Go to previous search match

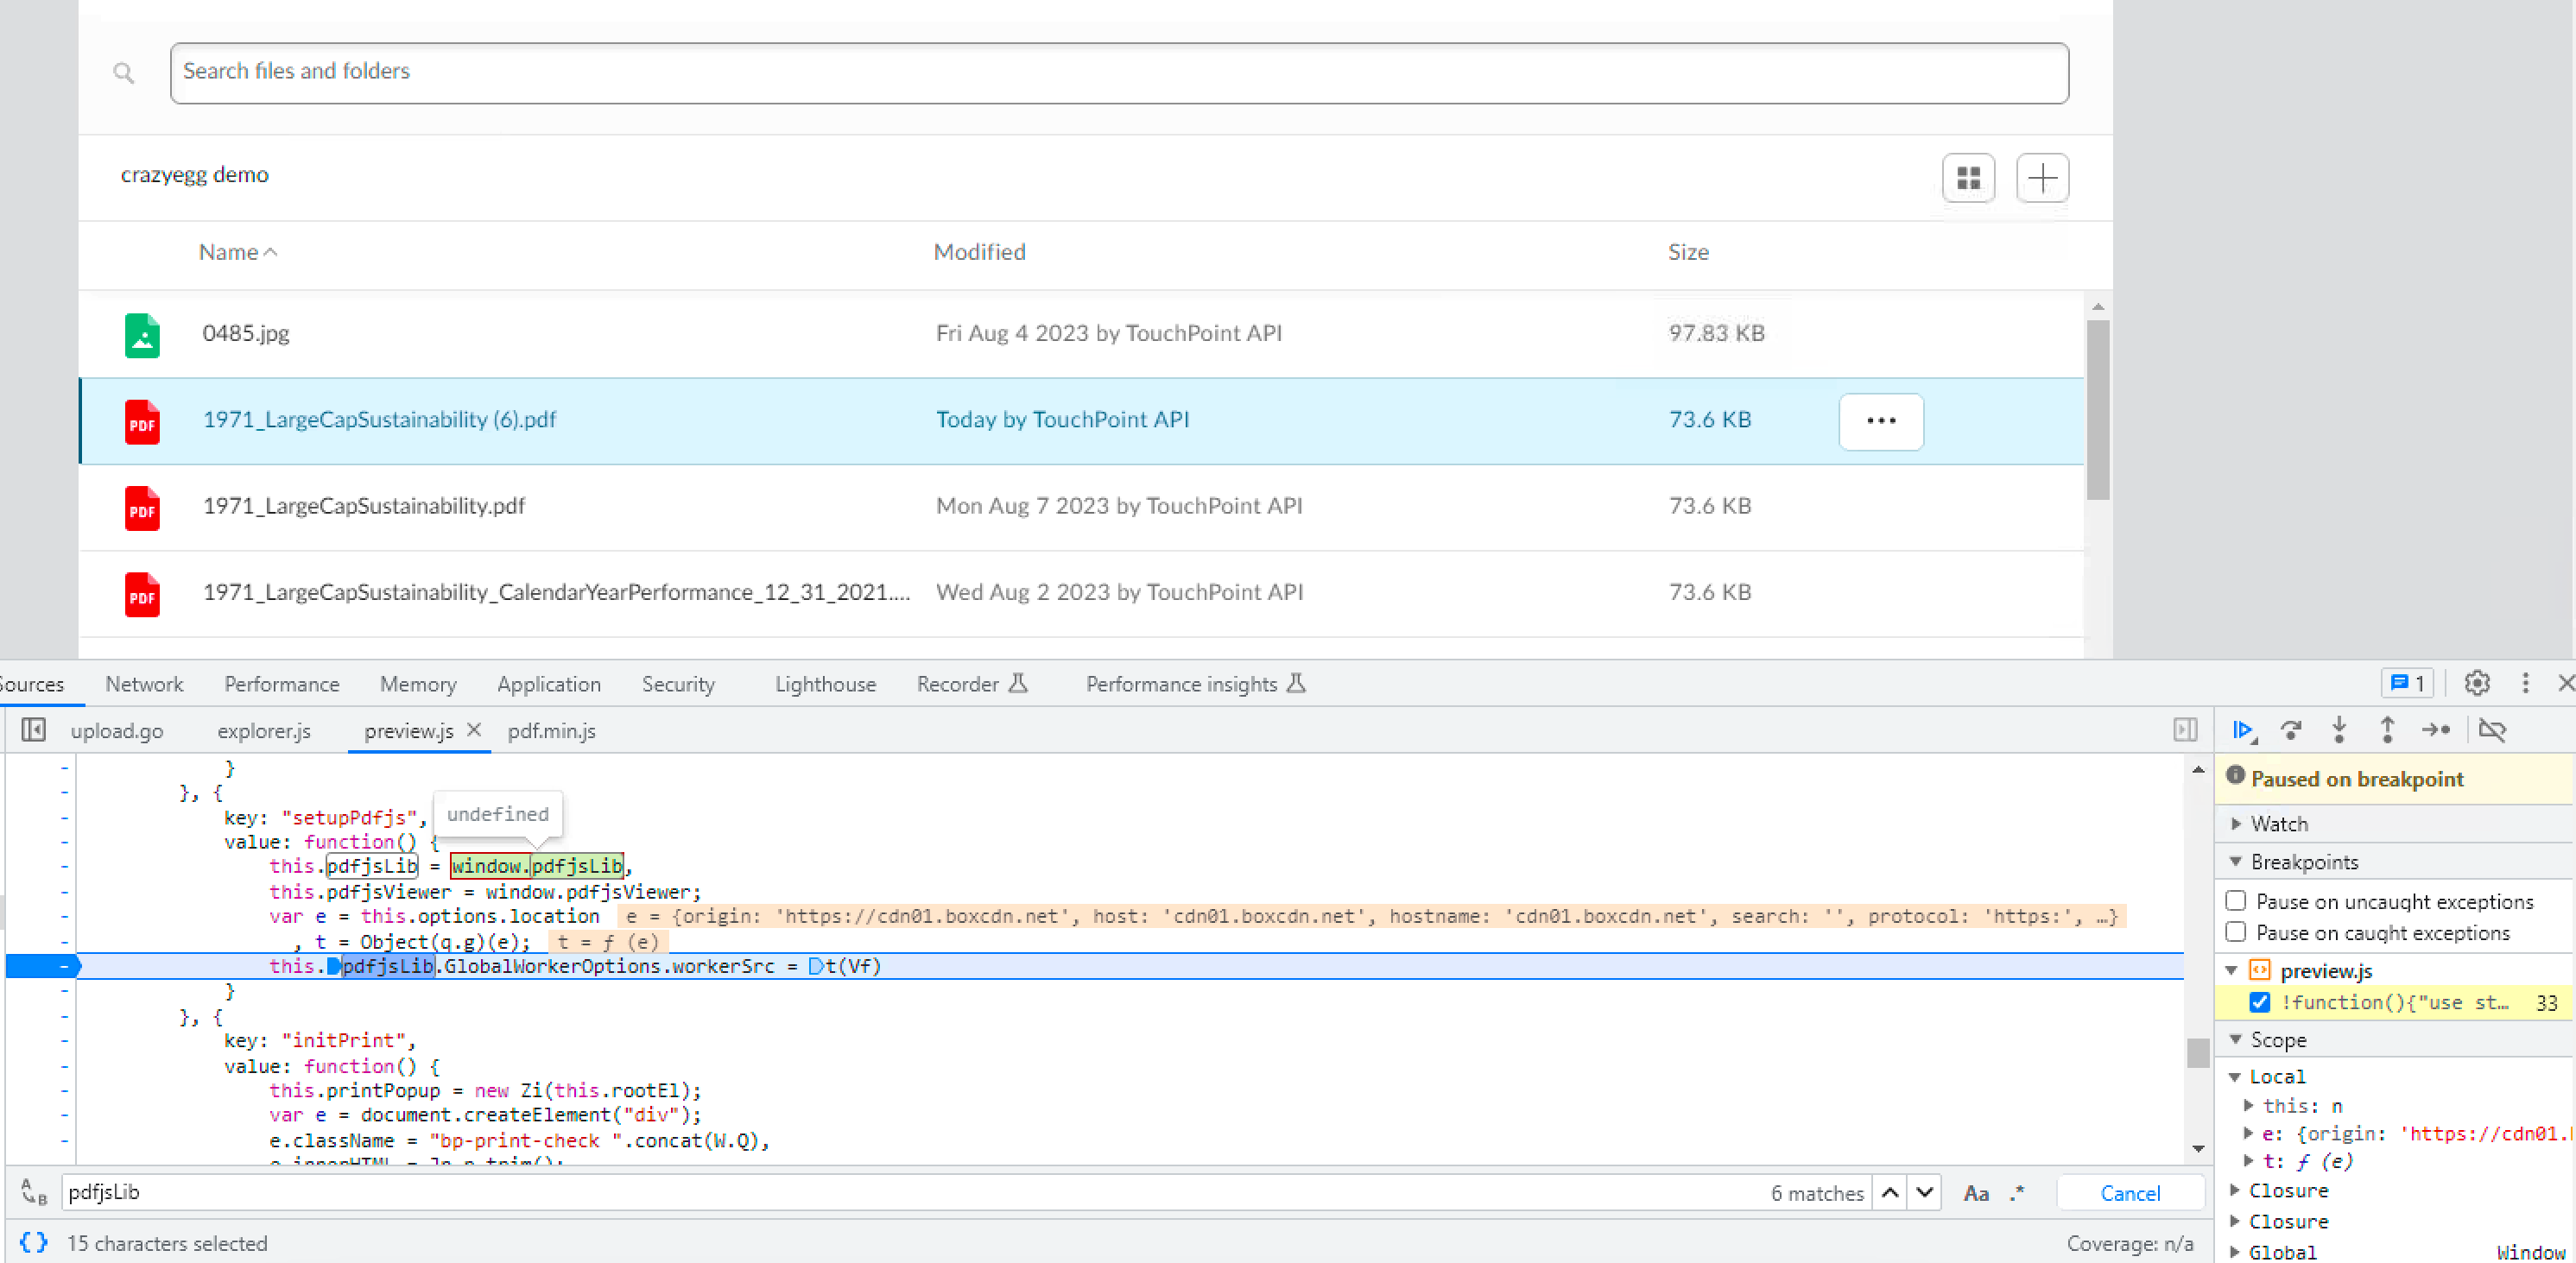click(x=1890, y=1192)
